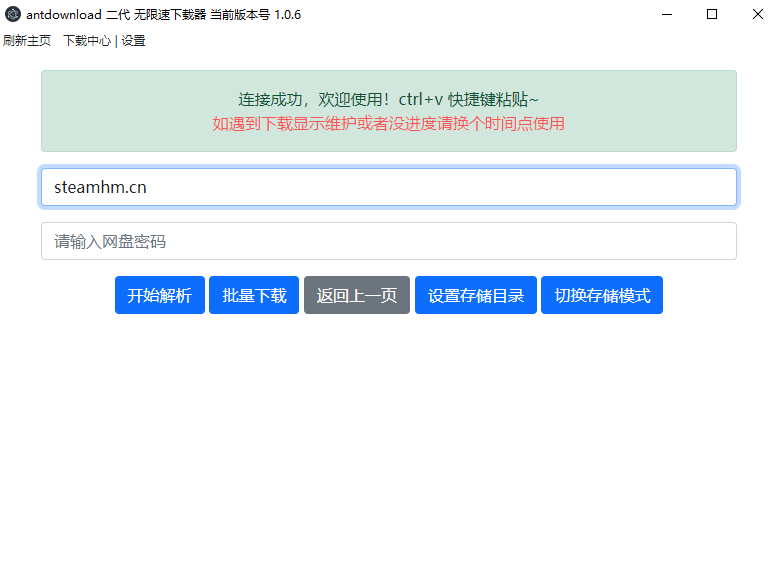
Task: Click the ctrl+v shortcut hint in banner
Action: coord(420,100)
